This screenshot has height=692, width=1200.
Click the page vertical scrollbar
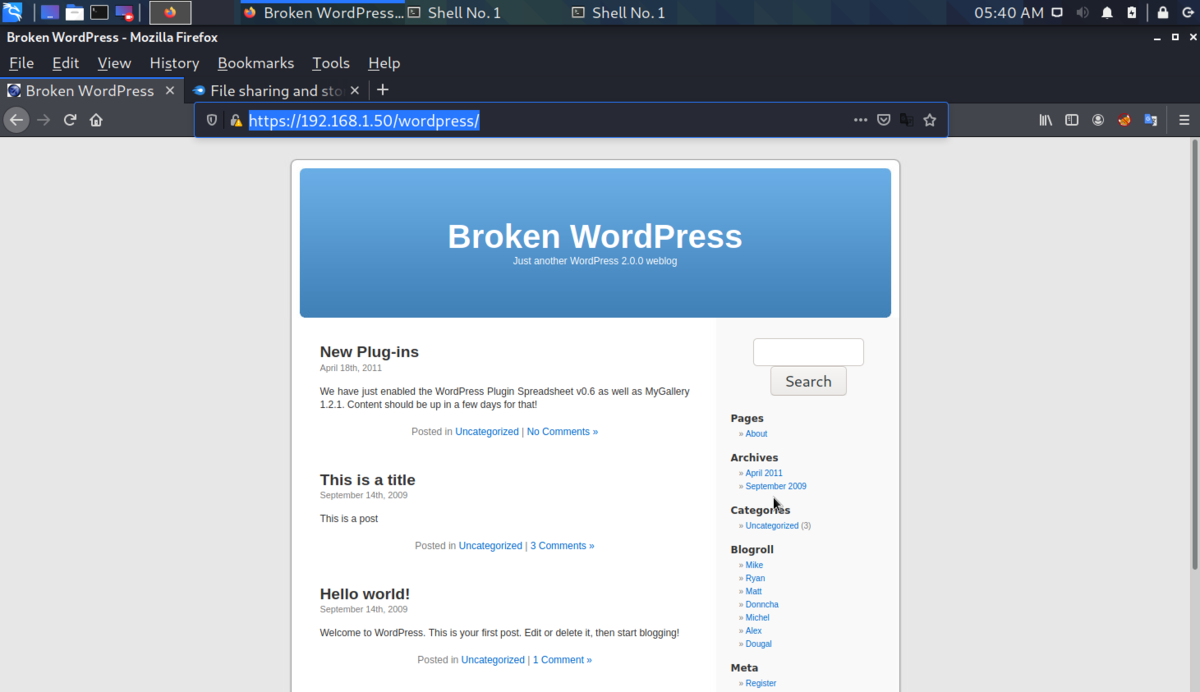(1193, 355)
